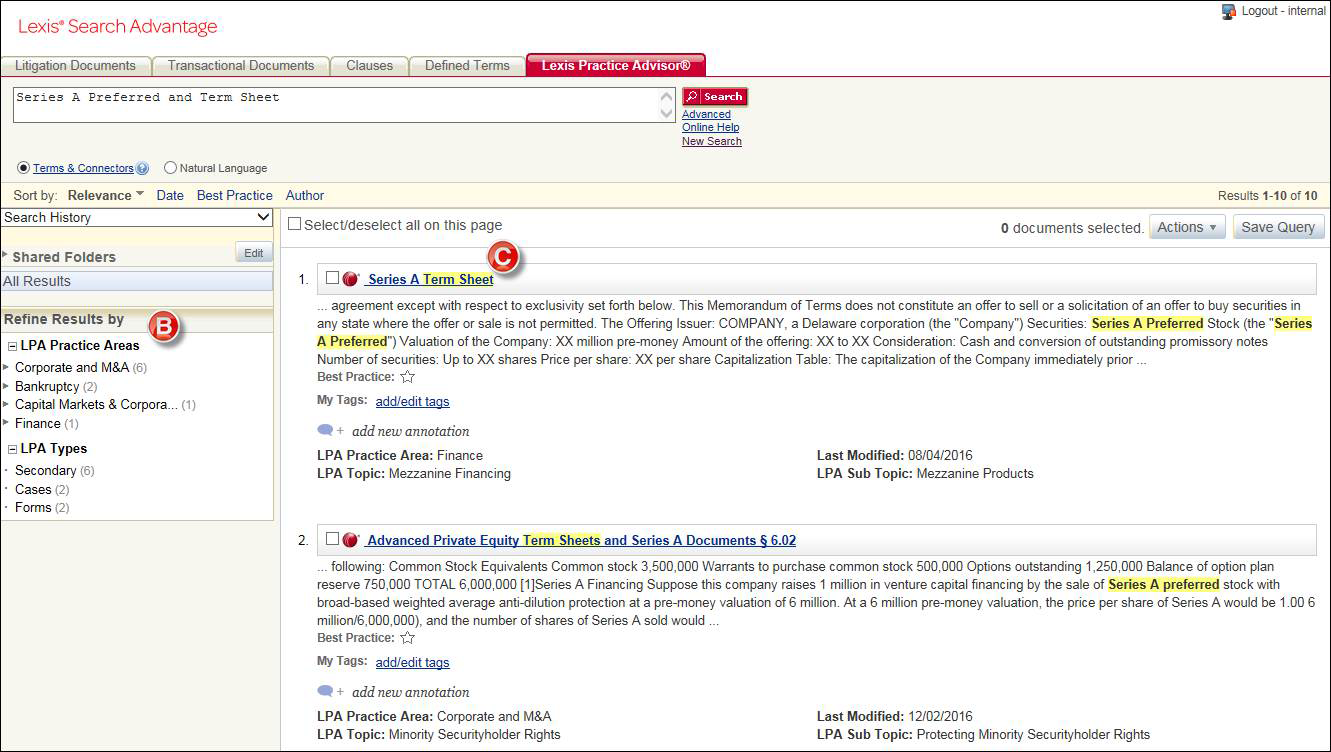Click Edit button for Shared Folders
The width and height of the screenshot is (1331, 752).
tap(254, 253)
